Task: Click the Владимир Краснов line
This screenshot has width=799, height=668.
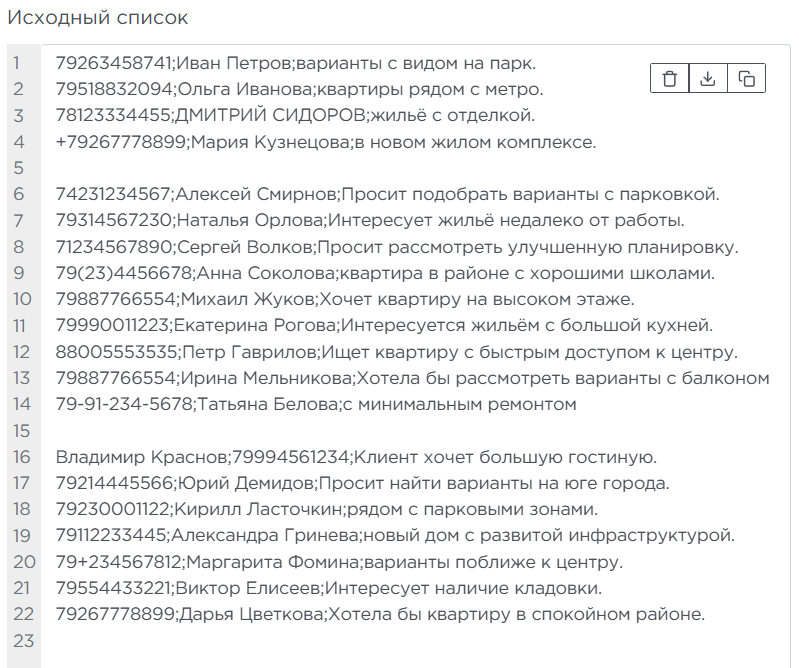Action: [x=356, y=457]
